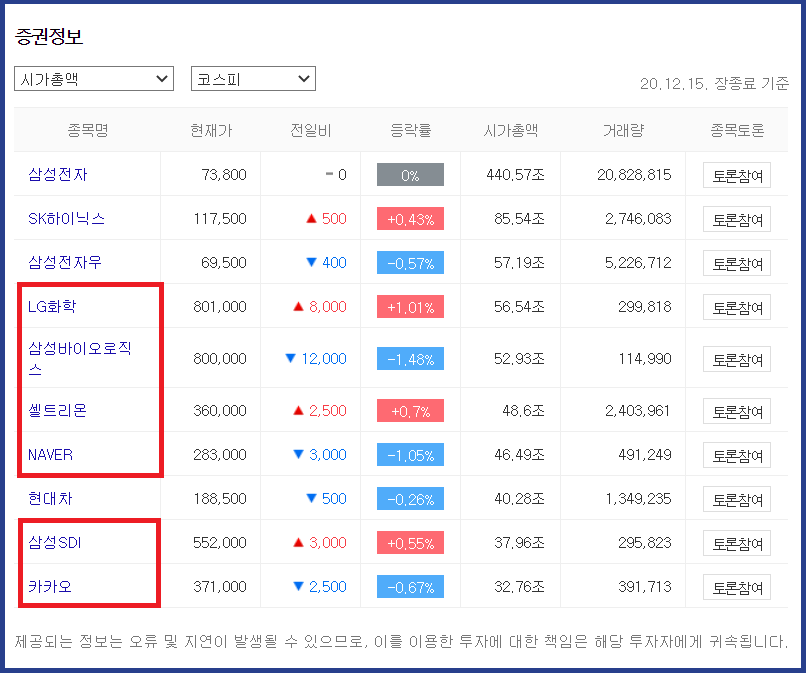
Task: Open the 코스피 market dropdown
Action: pyautogui.click(x=253, y=79)
